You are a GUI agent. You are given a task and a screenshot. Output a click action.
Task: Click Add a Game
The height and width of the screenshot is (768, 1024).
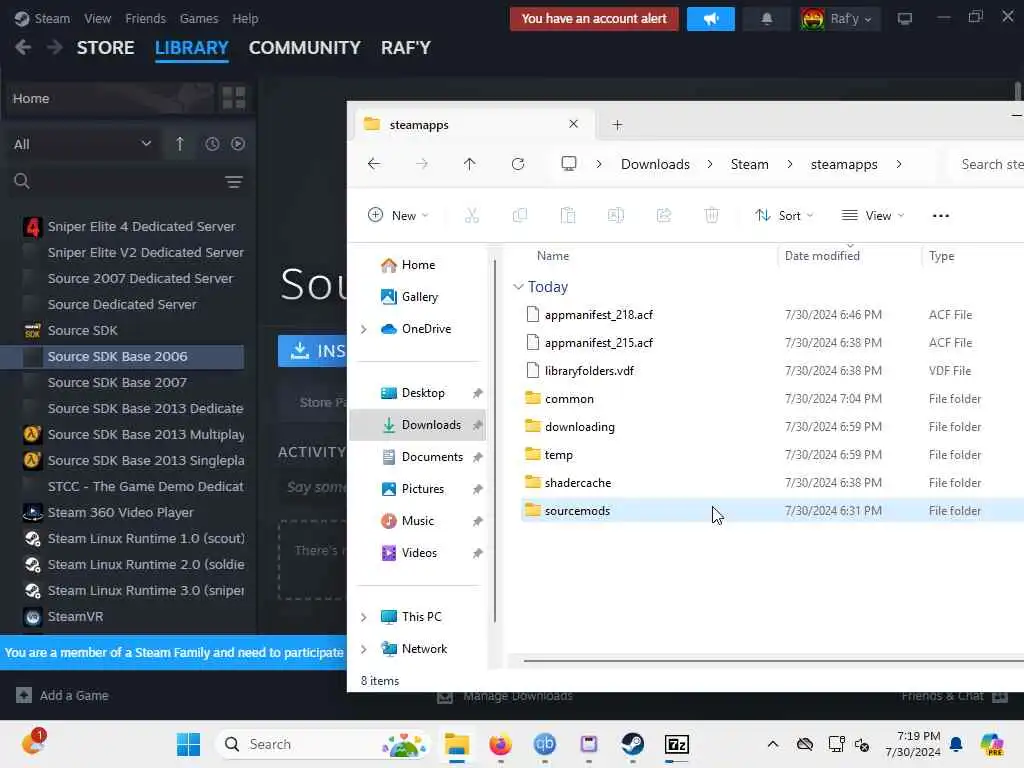point(62,696)
